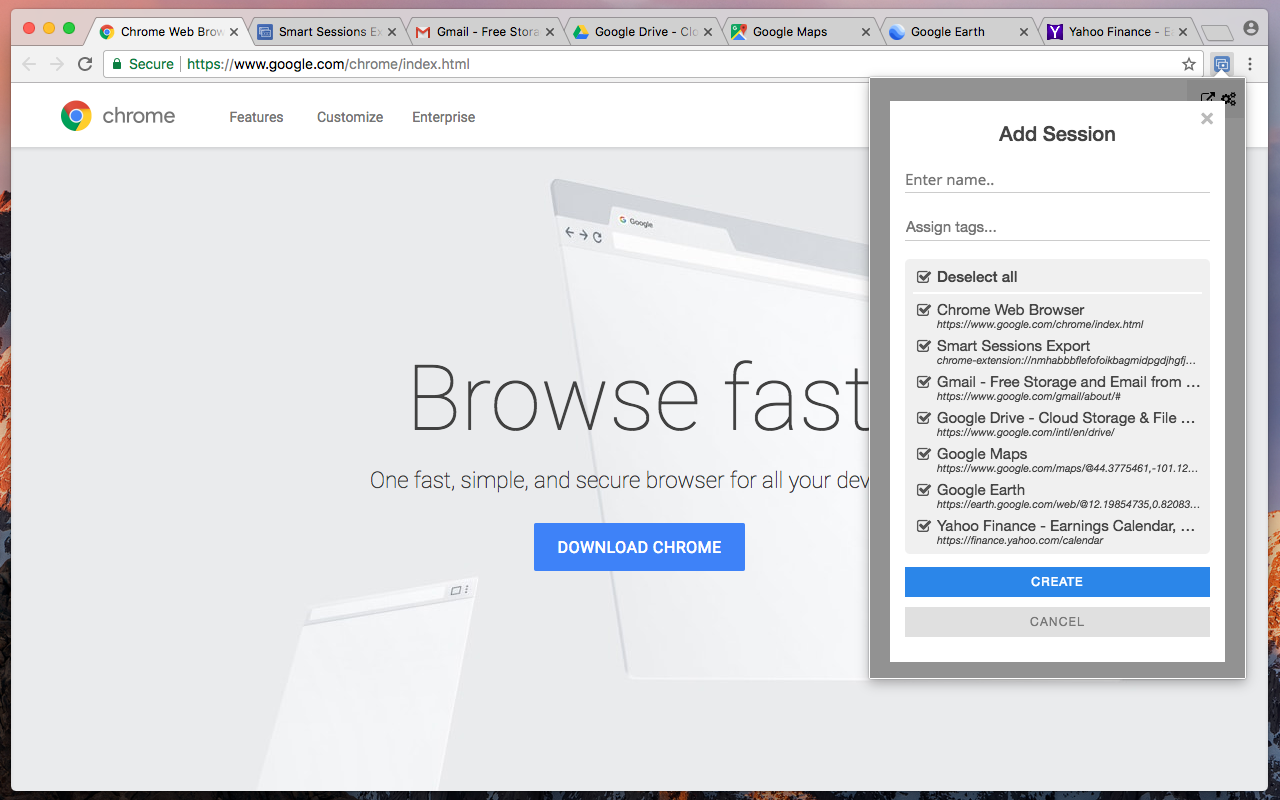Uncheck the Smart Sessions Export entry
1280x800 pixels.
[x=924, y=346]
